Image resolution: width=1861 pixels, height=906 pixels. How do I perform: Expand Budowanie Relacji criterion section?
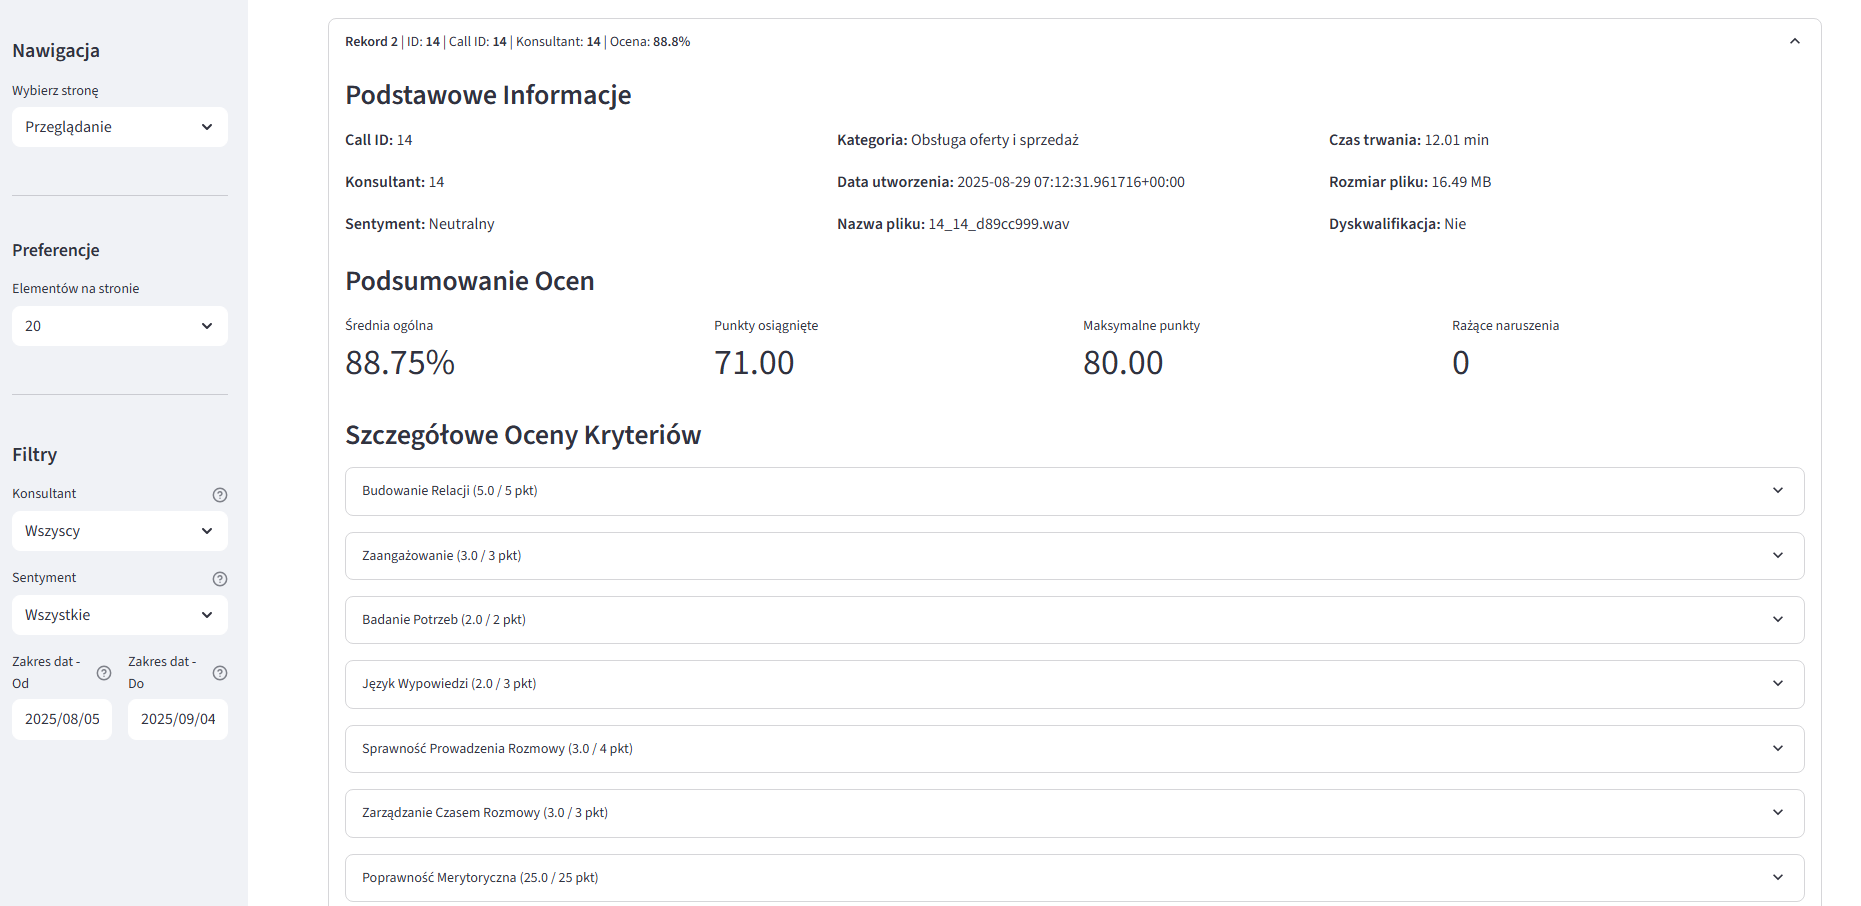click(1074, 491)
